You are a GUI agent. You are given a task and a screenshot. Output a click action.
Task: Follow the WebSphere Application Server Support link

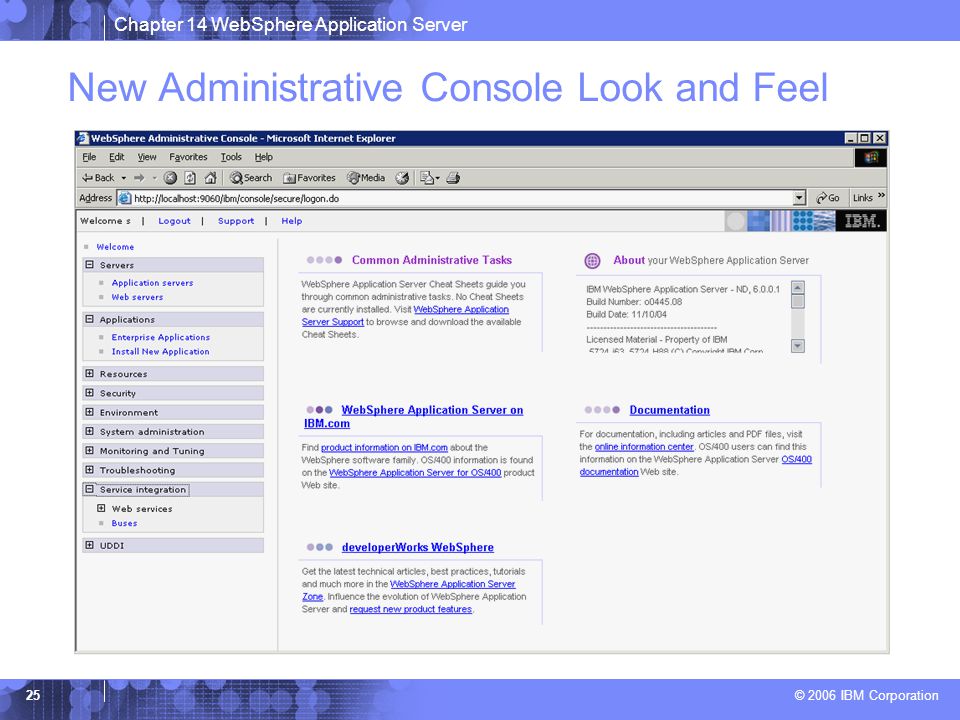click(x=405, y=316)
